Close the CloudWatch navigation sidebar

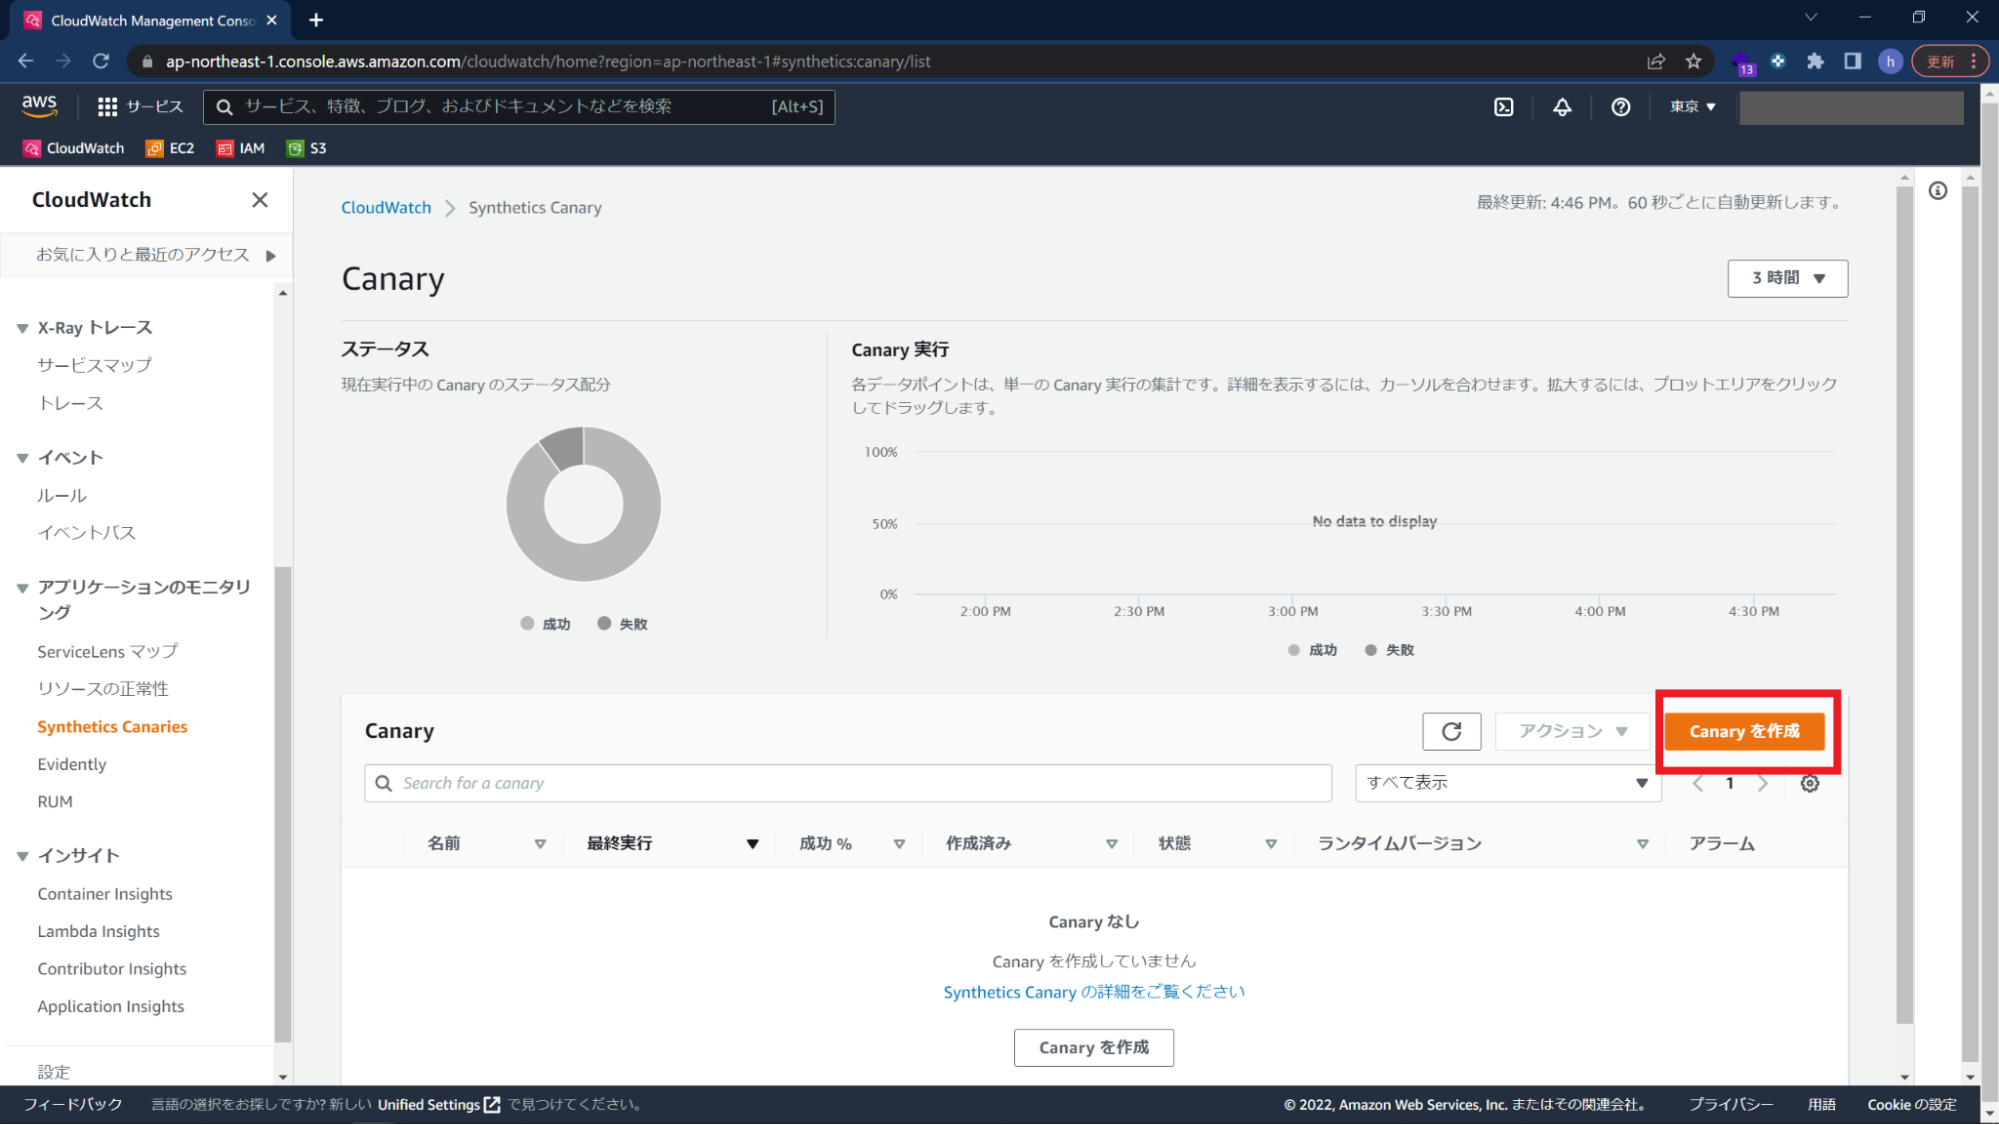coord(260,200)
